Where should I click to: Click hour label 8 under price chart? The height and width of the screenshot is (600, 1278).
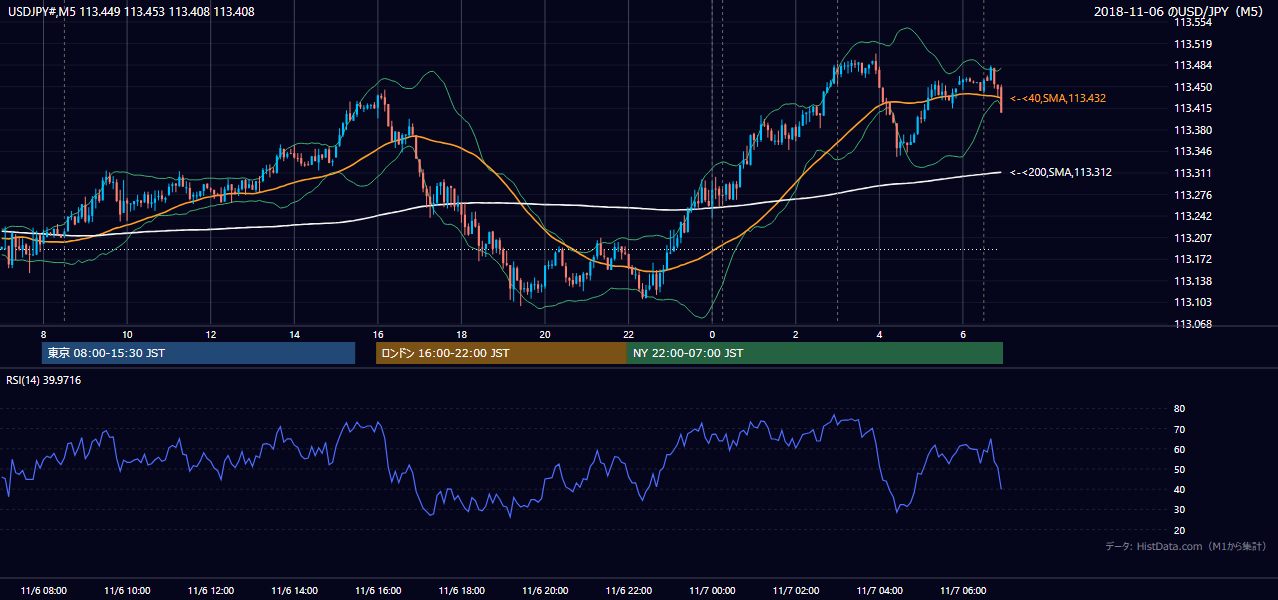(x=43, y=333)
